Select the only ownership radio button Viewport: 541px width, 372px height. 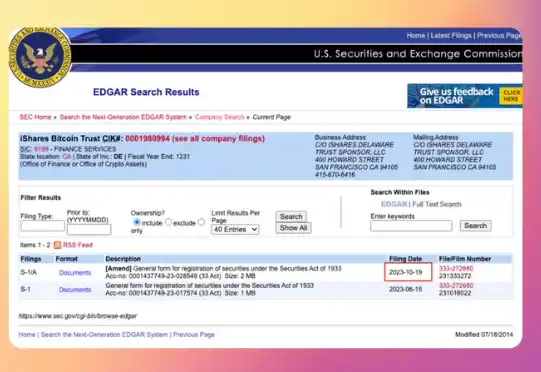(201, 222)
